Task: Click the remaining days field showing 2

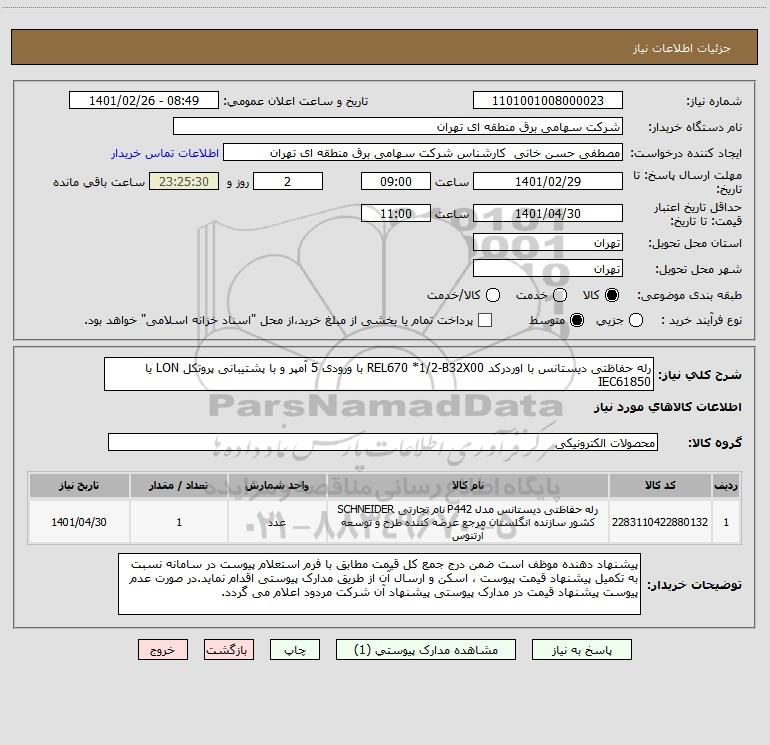Action: (288, 181)
